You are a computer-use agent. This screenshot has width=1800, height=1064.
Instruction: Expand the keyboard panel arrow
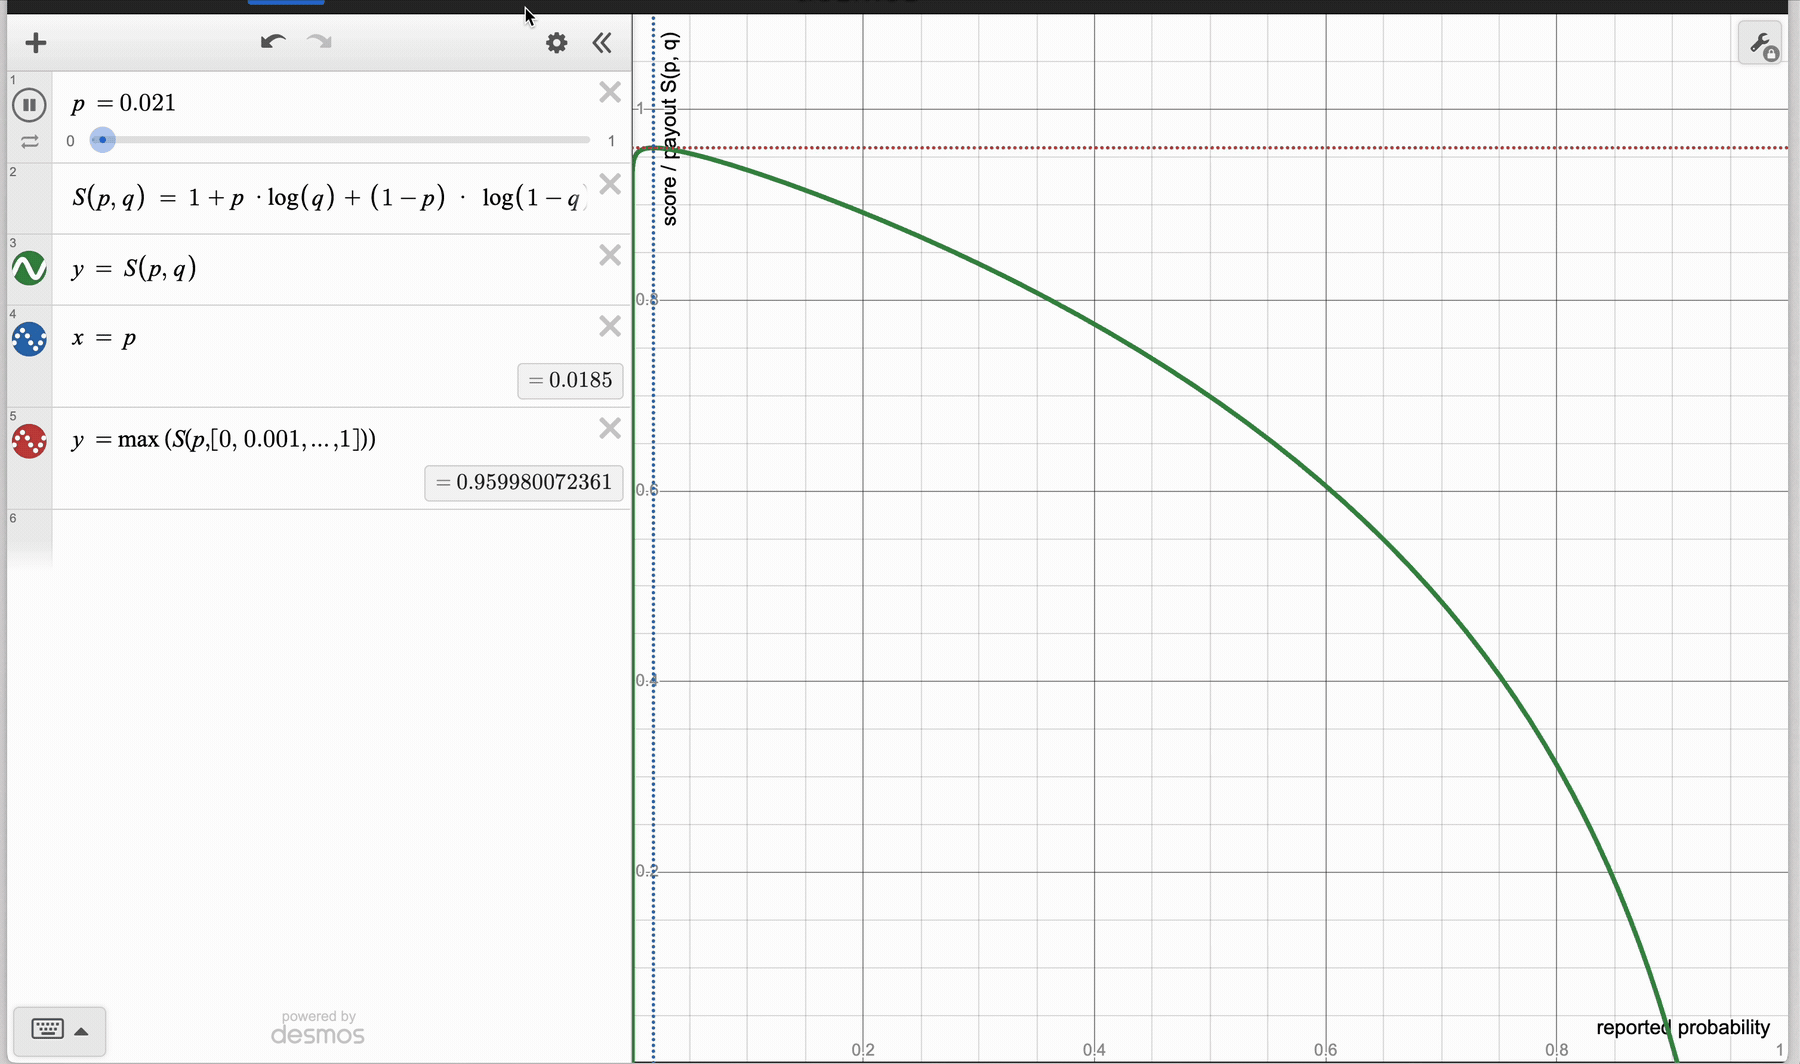[82, 1031]
